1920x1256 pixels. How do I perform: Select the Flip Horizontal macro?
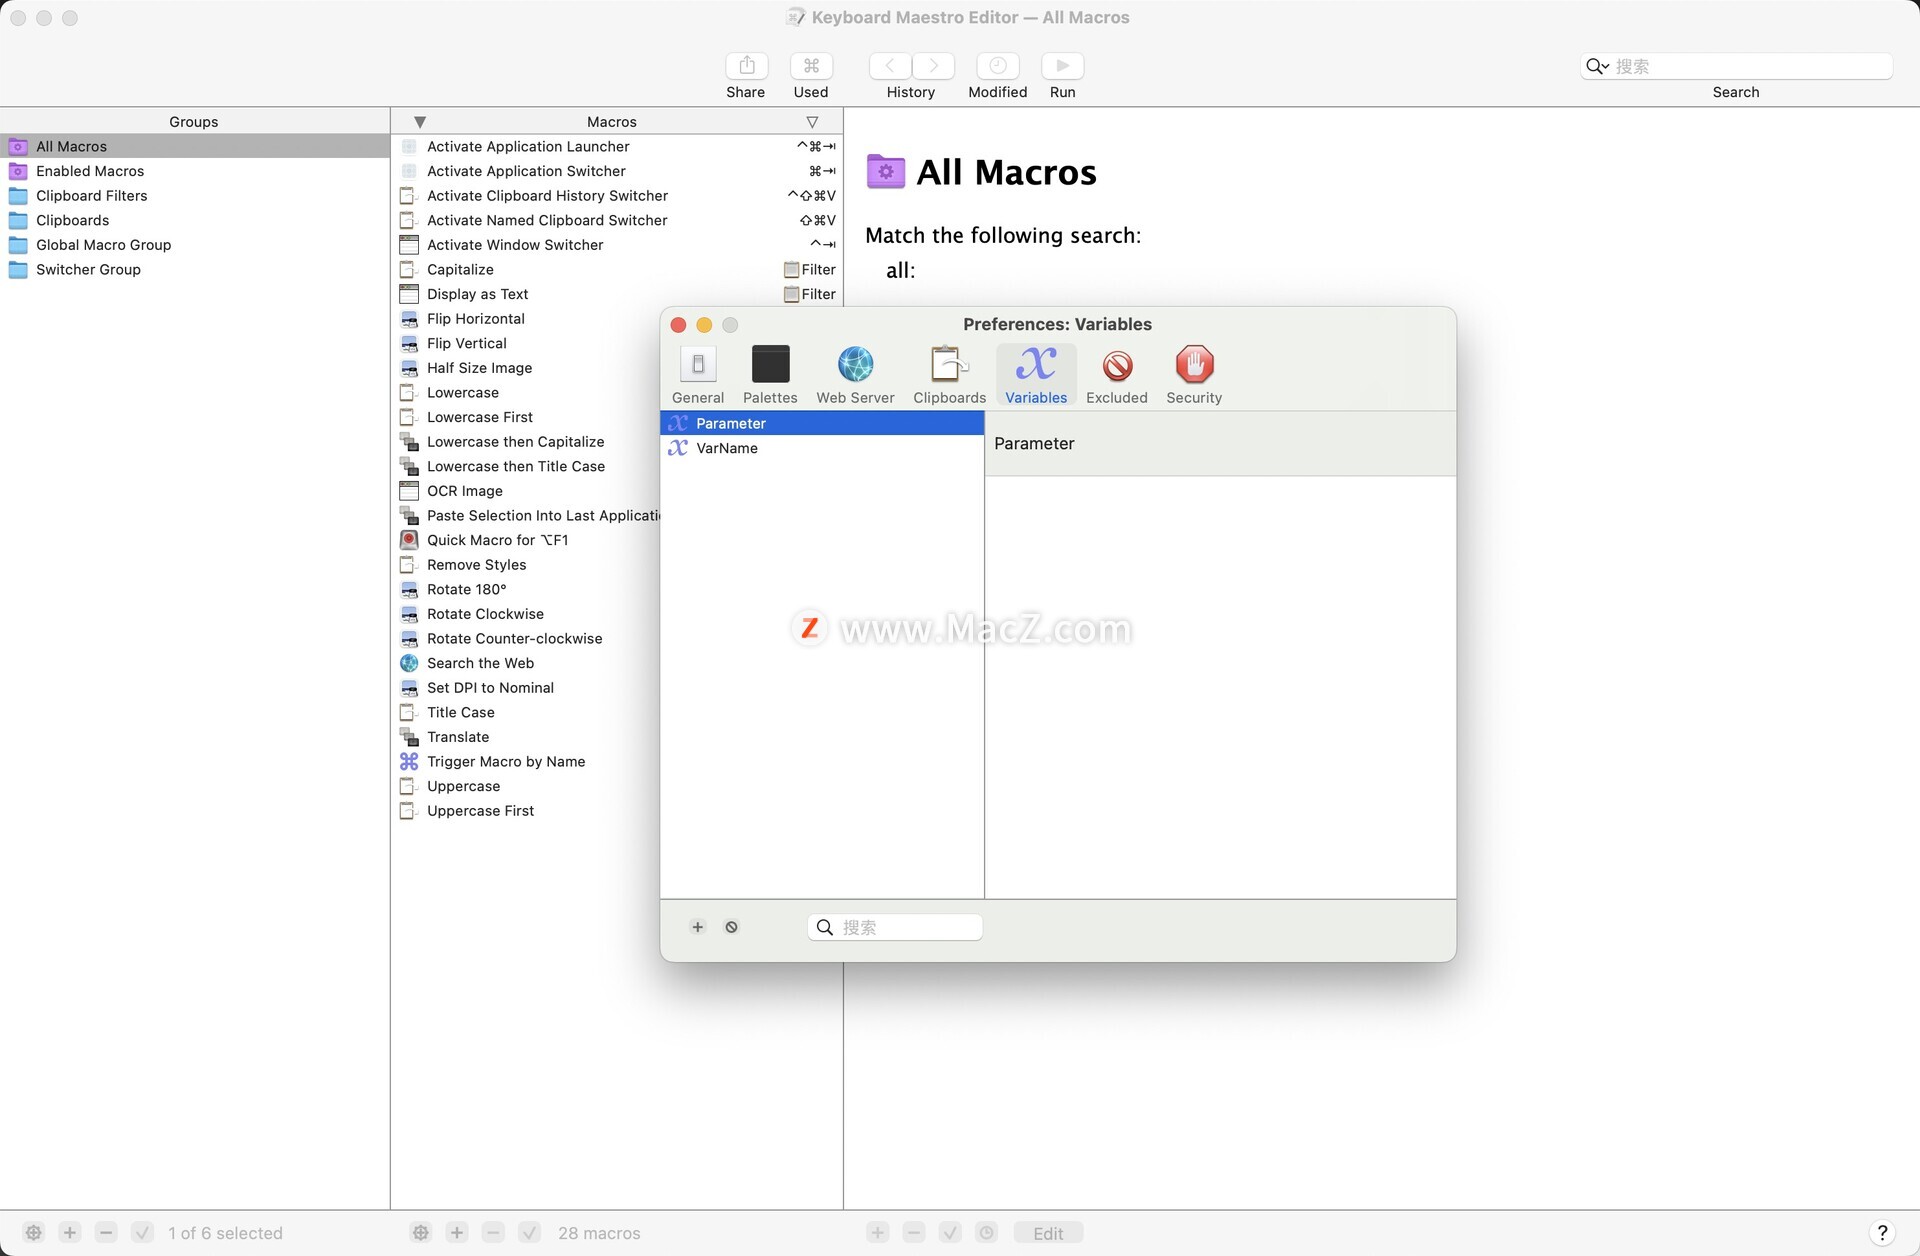click(x=526, y=319)
